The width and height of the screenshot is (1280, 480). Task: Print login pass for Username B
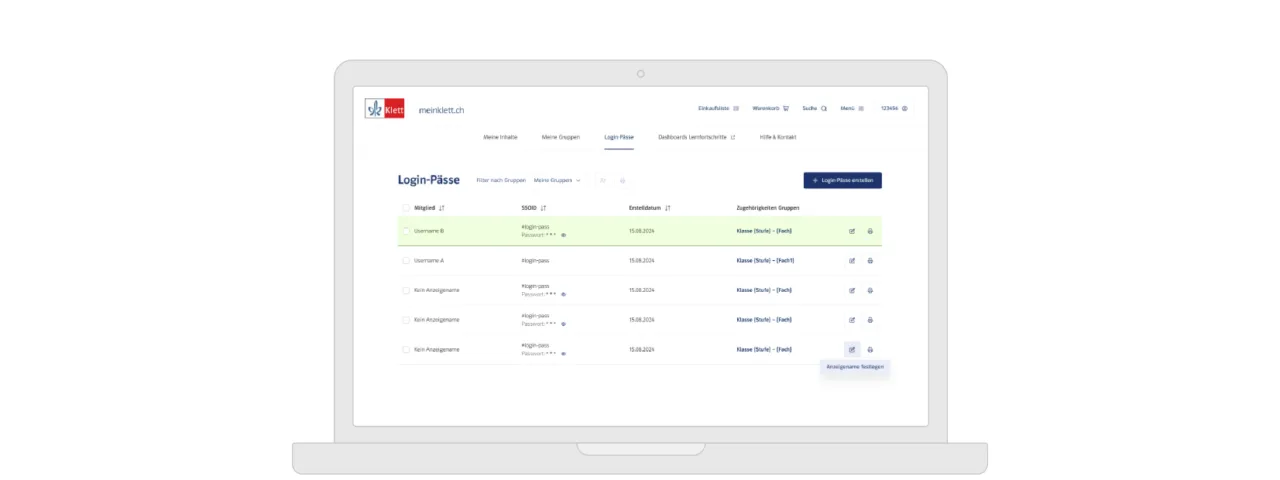coord(870,231)
